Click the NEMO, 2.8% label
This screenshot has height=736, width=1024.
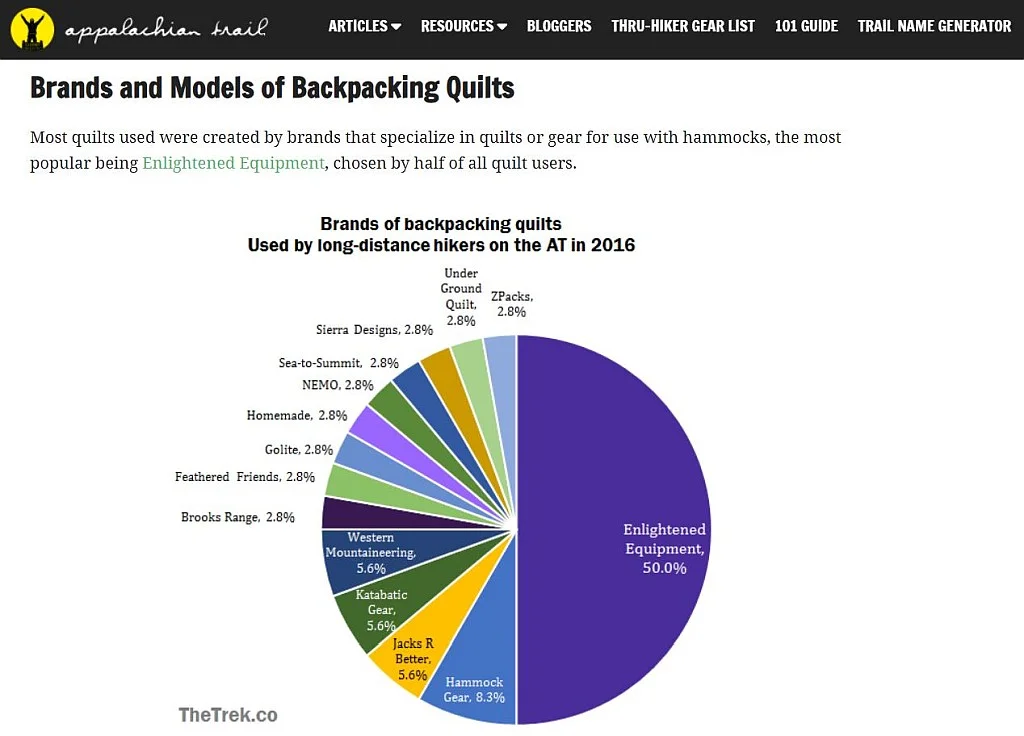338,385
